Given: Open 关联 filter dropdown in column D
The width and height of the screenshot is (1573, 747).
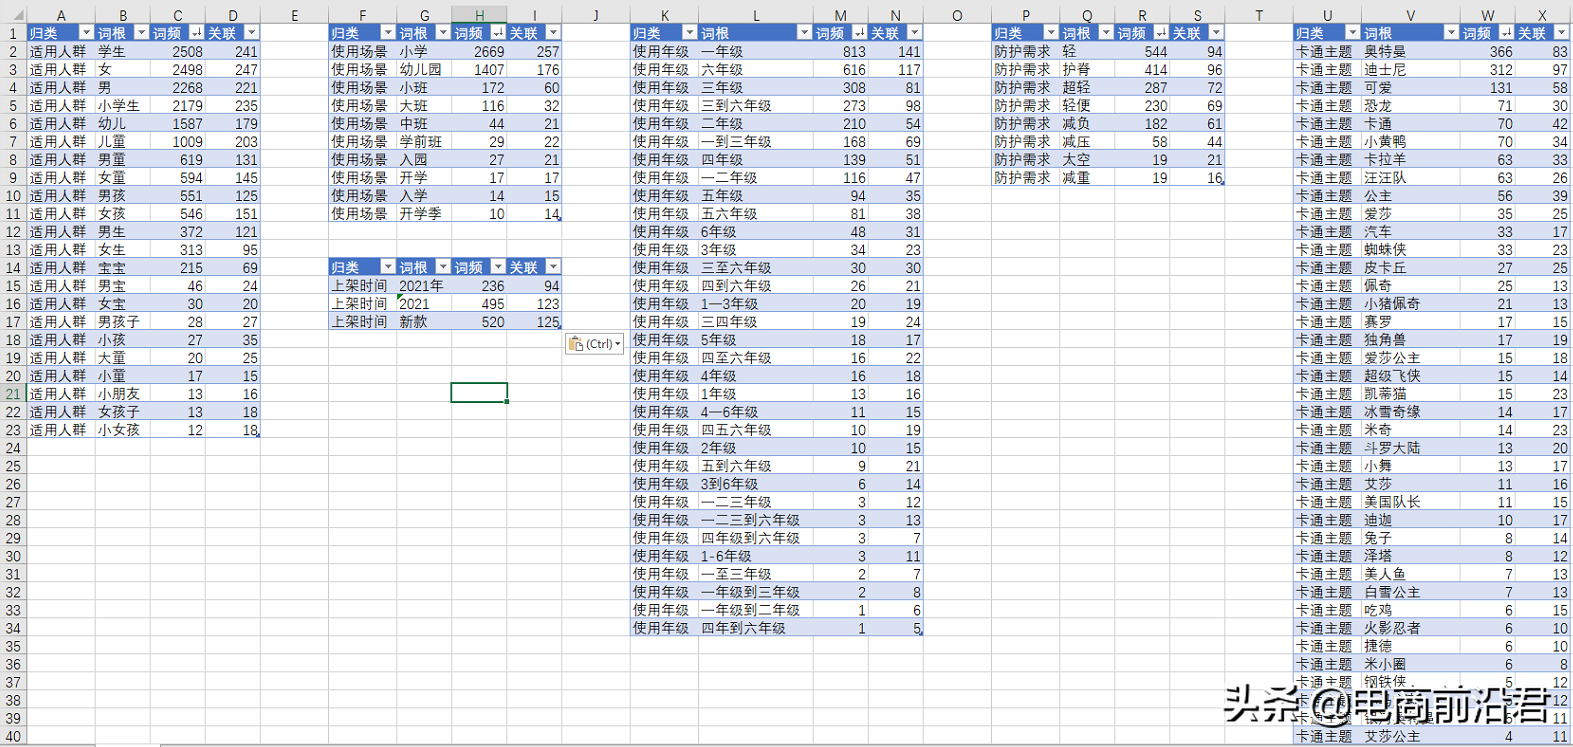Looking at the screenshot, I should pyautogui.click(x=251, y=33).
